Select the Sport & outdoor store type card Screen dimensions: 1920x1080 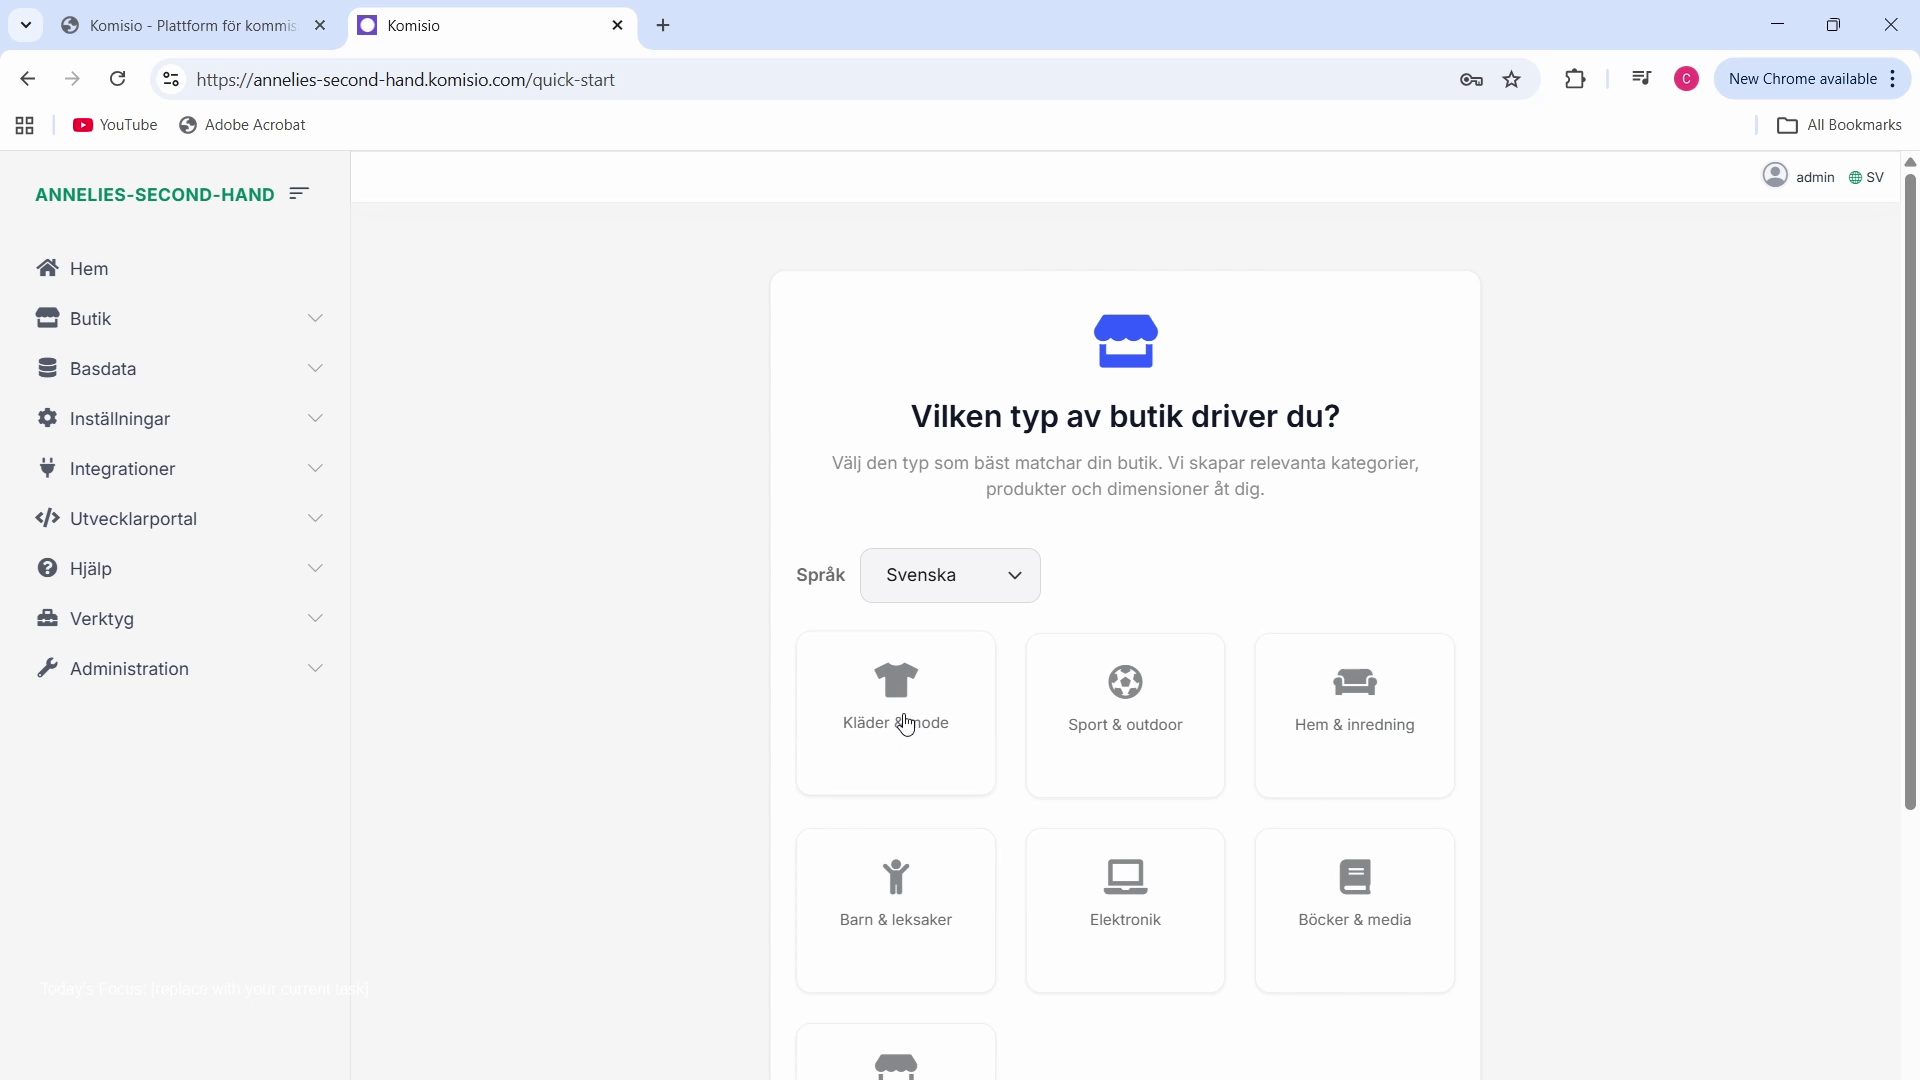click(1125, 715)
